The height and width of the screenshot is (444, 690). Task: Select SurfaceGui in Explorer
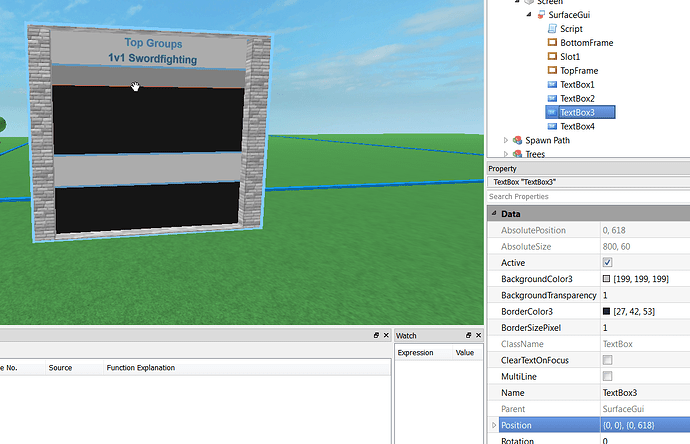pyautogui.click(x=569, y=15)
